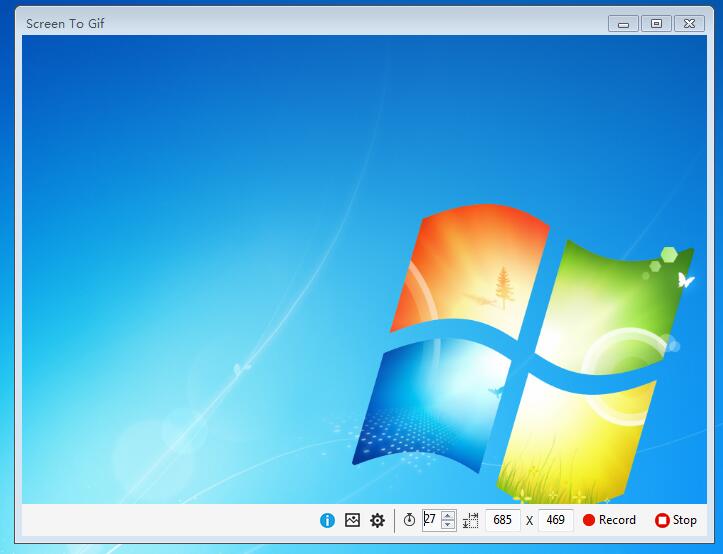
Task: Open the blue info icon
Action: (x=327, y=520)
